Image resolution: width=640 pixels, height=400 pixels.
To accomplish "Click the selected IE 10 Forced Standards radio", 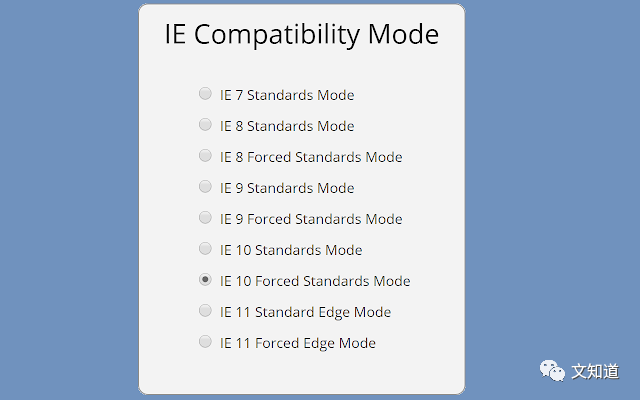I will coord(205,280).
